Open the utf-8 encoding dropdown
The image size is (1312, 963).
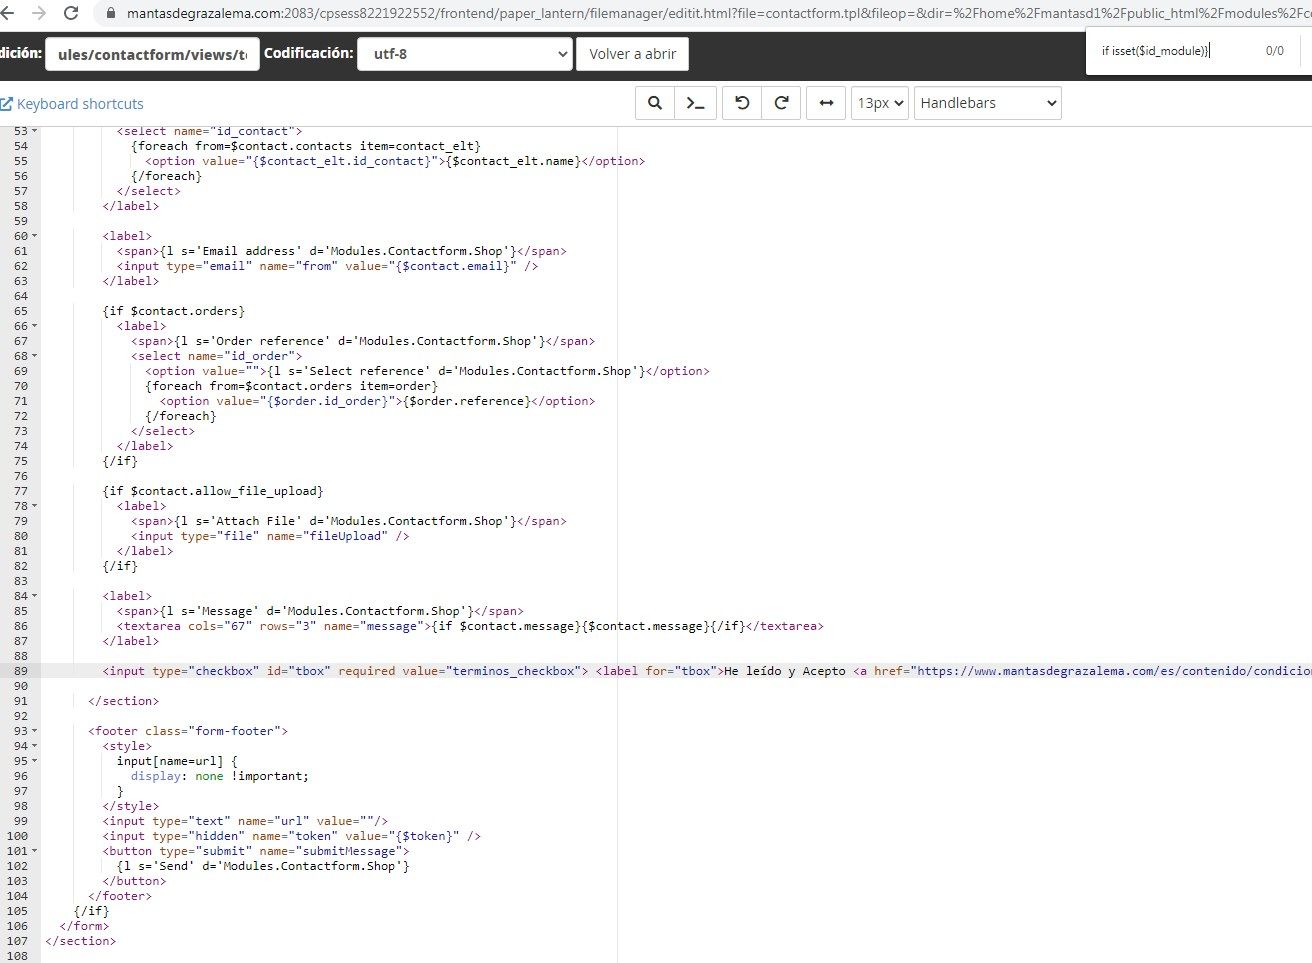(465, 54)
